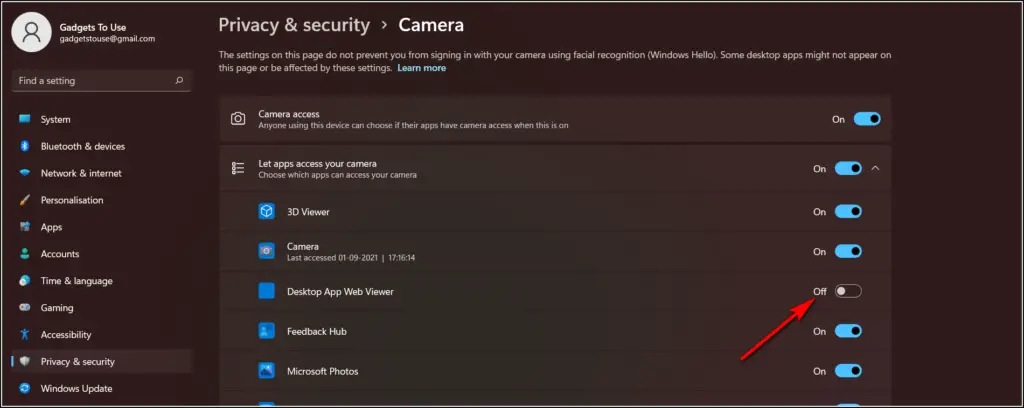This screenshot has height=408, width=1024.
Task: Click the Bluetooth & devices icon
Action: click(x=25, y=146)
